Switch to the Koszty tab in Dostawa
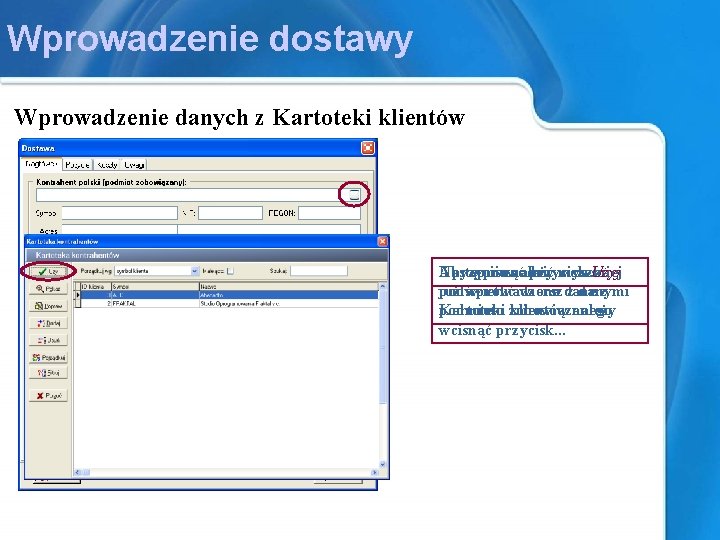 pyautogui.click(x=107, y=164)
